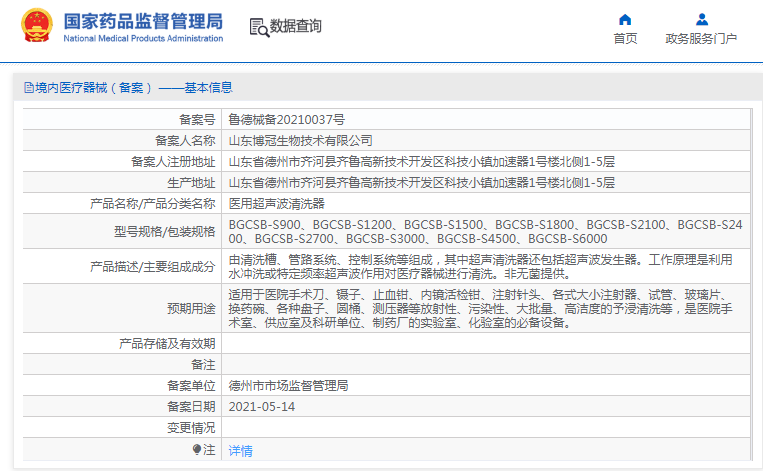Viewport: 763px width, 471px height.
Task: Select the record number 鲁德械备20210037号
Action: (287, 120)
